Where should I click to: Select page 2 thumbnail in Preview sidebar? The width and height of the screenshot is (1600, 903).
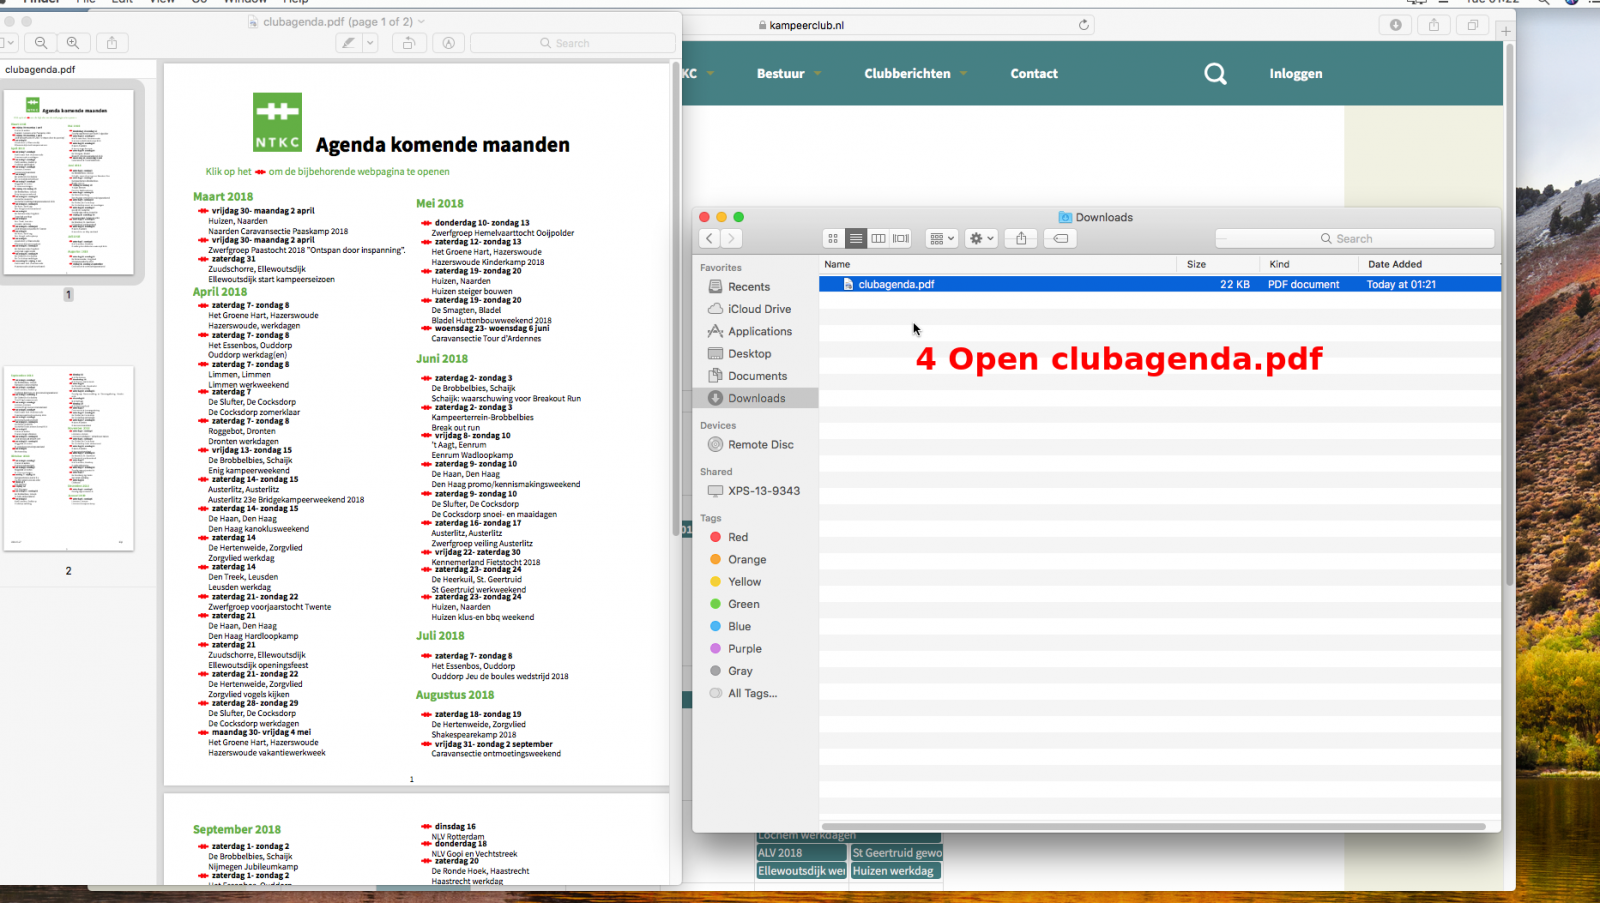point(69,458)
